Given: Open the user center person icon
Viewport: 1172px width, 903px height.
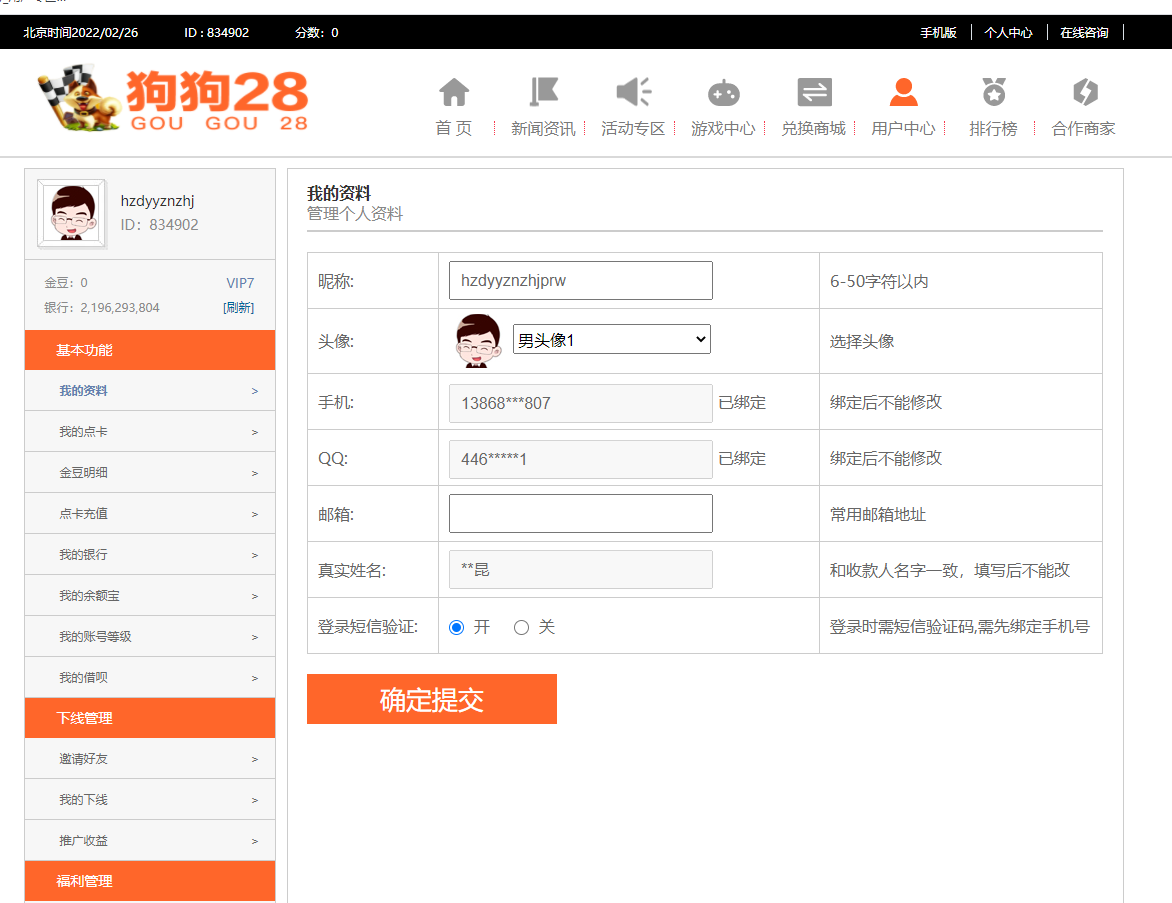Looking at the screenshot, I should pos(903,93).
